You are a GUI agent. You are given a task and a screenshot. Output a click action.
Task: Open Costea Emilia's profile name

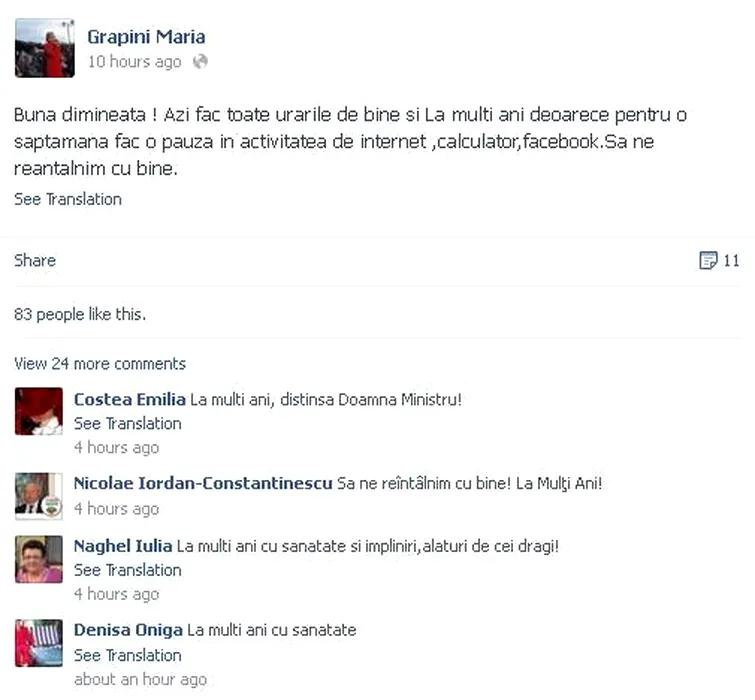(130, 399)
